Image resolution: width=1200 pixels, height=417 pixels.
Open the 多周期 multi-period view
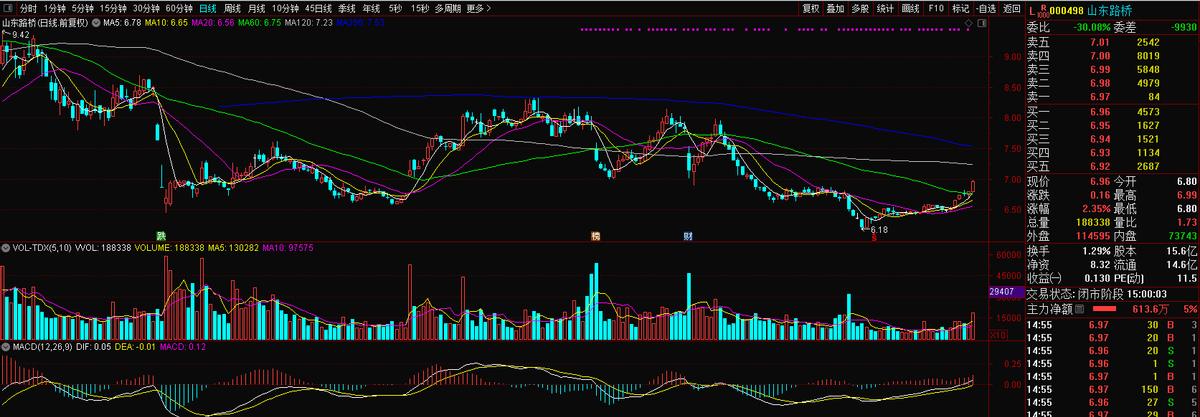coord(447,8)
